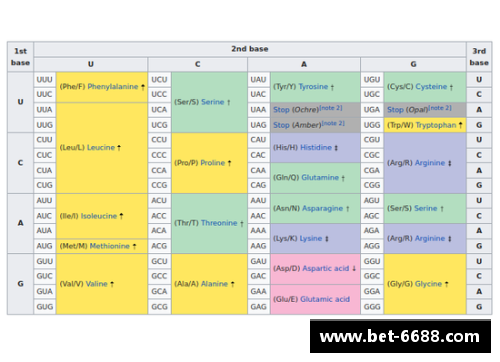500x362 pixels.
Task: Click the CAU codon cell
Action: (259, 140)
